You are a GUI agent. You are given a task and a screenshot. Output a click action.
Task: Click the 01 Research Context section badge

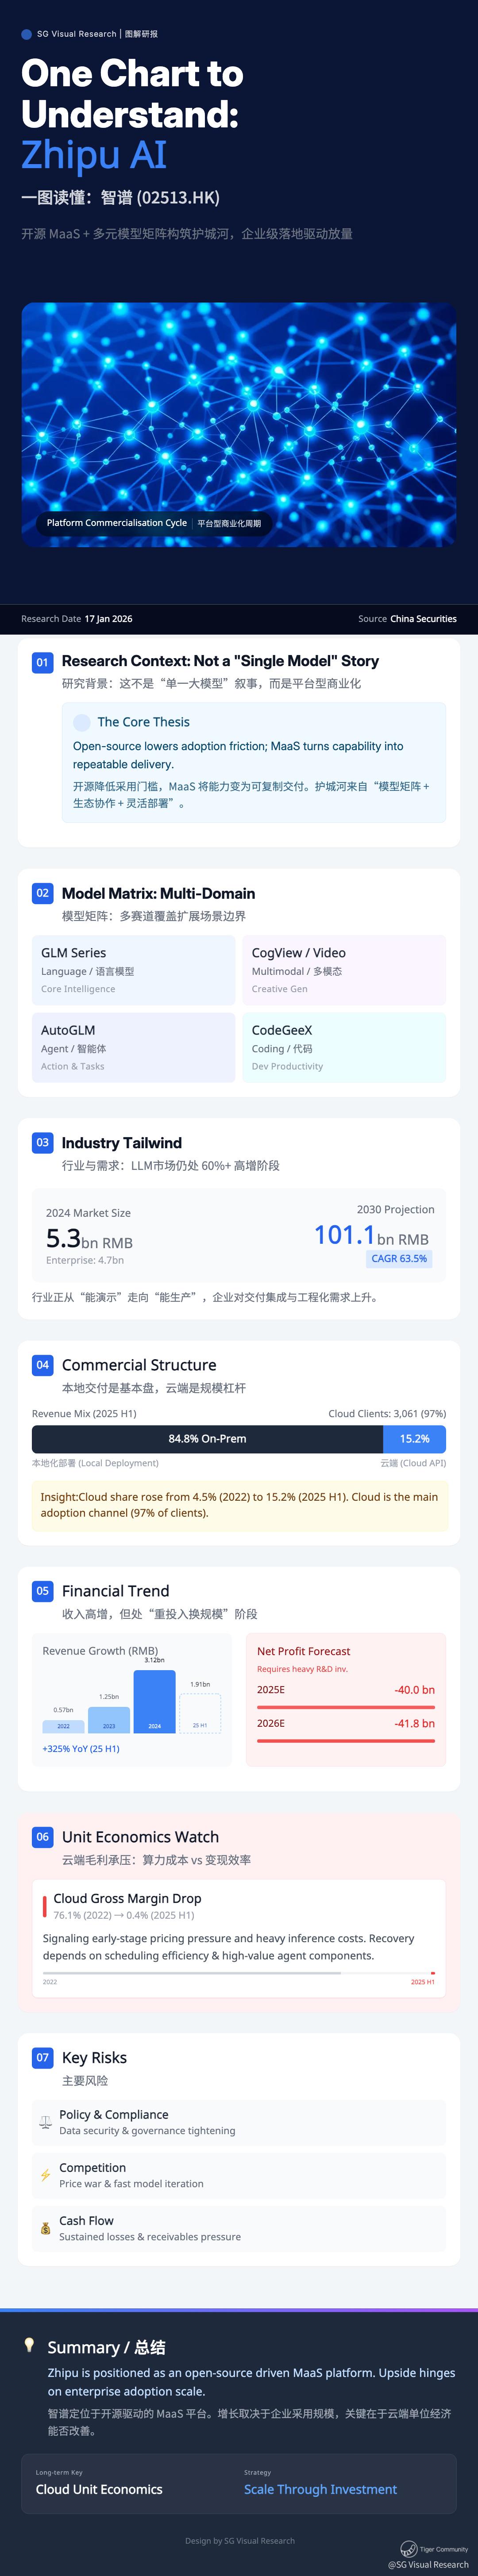point(42,662)
